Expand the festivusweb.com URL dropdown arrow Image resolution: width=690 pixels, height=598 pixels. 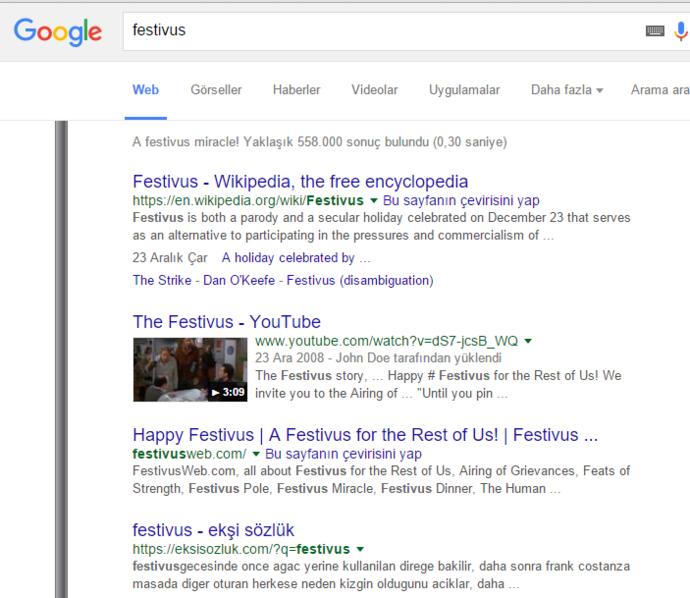point(256,454)
